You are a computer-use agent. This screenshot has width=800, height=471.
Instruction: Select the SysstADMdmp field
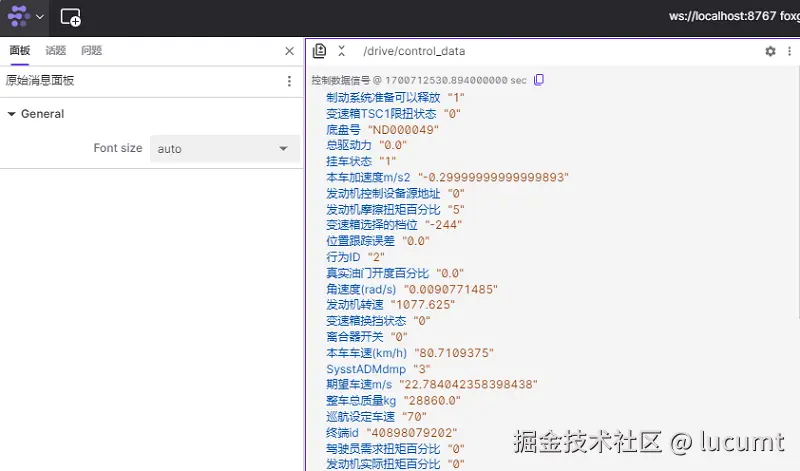click(366, 369)
